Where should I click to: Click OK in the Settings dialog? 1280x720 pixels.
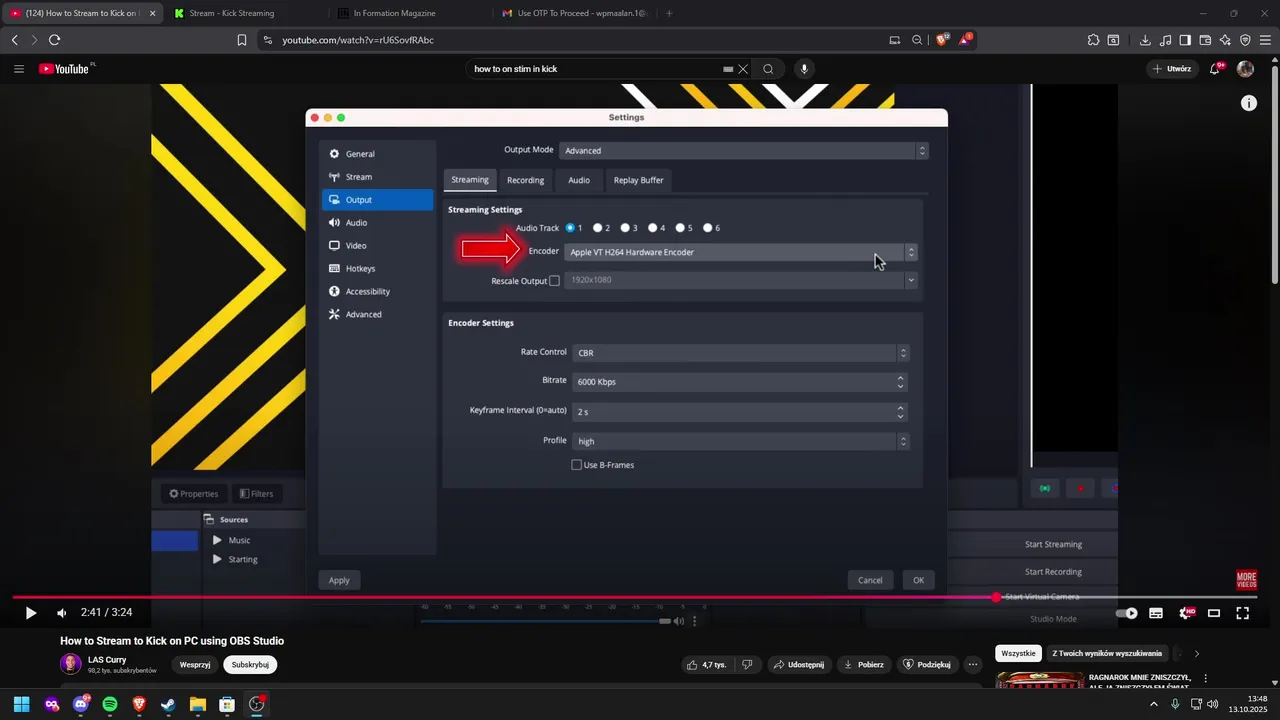(x=918, y=580)
